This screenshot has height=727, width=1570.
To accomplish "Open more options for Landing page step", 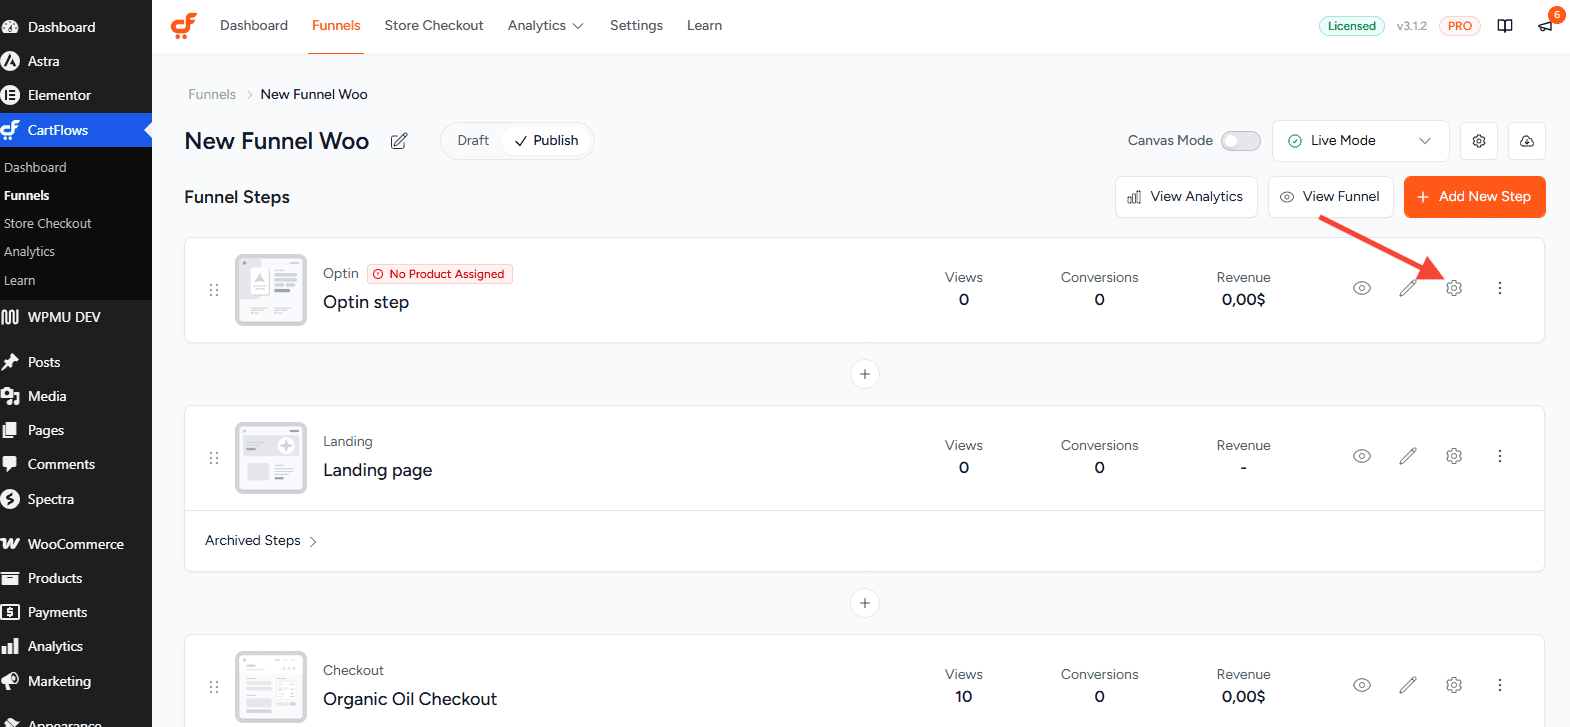I will click(1500, 456).
